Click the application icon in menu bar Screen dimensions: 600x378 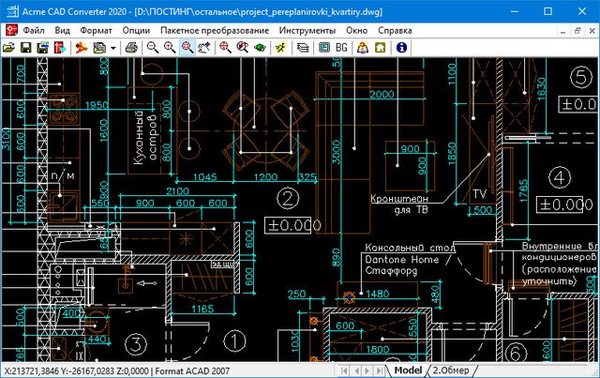tap(11, 31)
